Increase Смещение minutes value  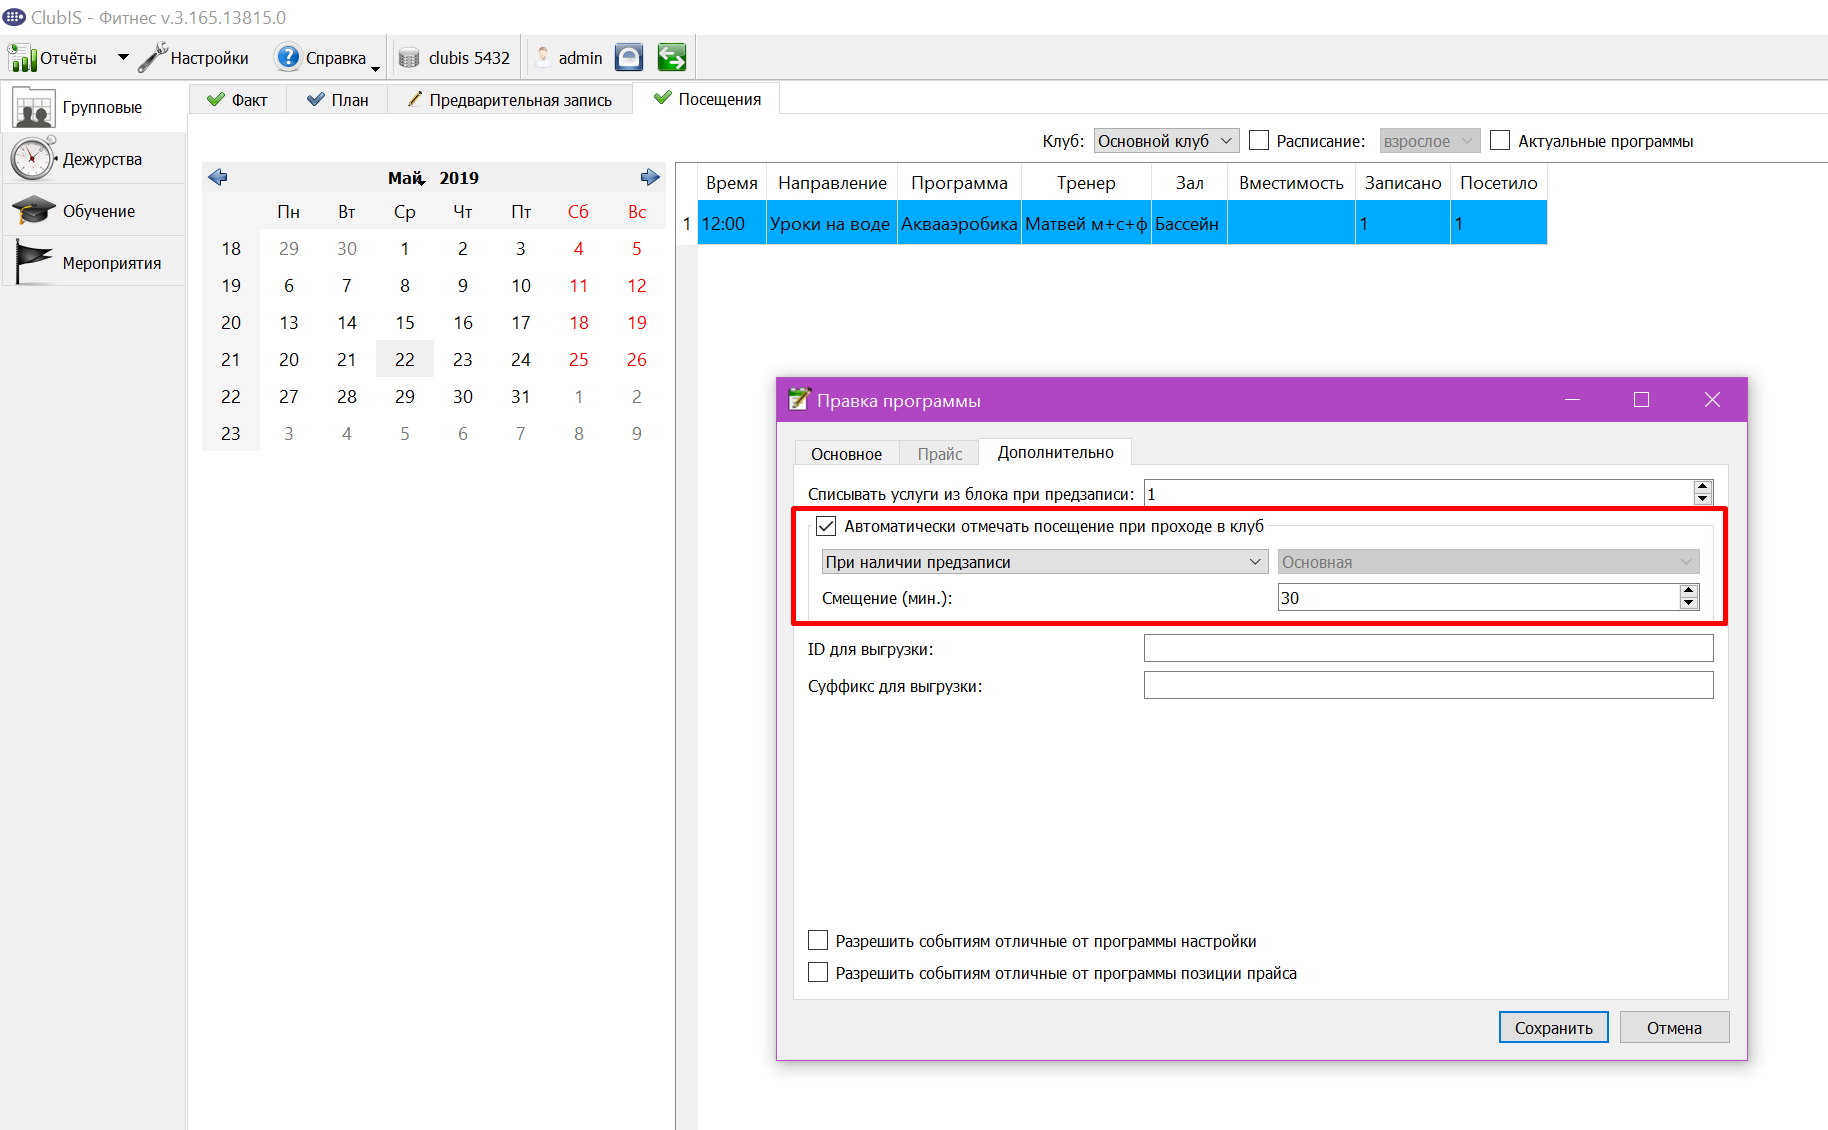(x=1689, y=591)
